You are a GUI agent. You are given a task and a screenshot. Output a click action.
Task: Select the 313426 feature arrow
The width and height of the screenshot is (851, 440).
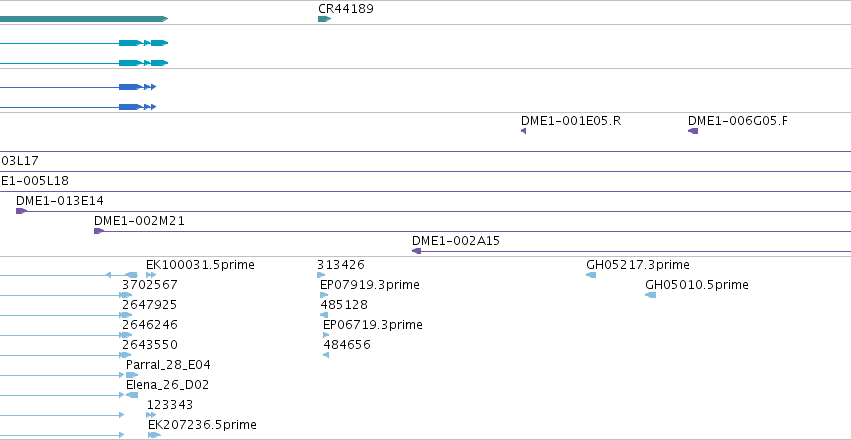[x=321, y=275]
